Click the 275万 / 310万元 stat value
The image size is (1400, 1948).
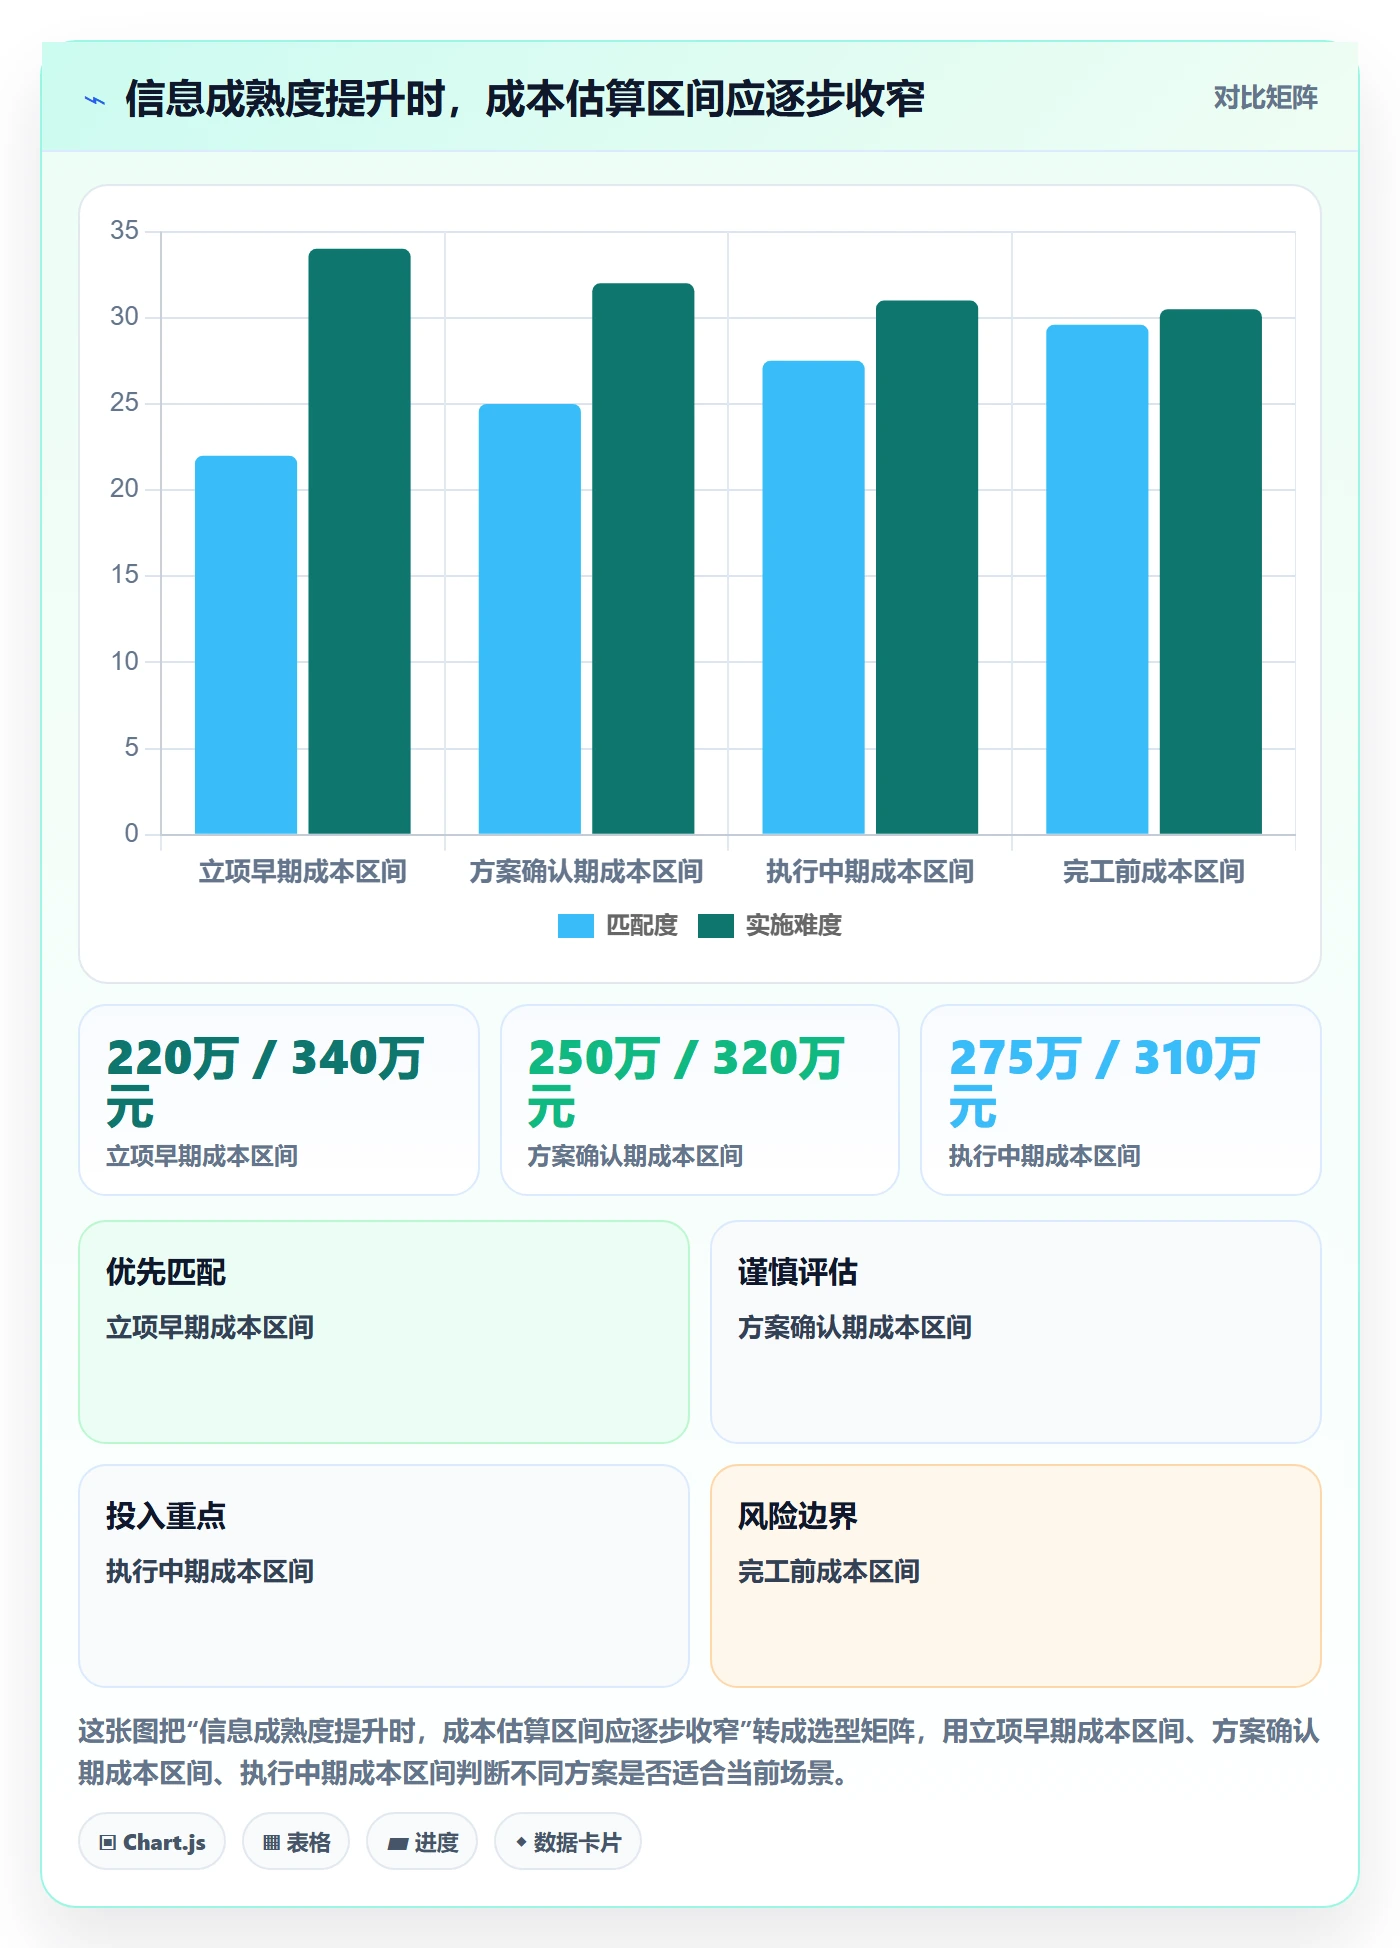pos(1104,1083)
